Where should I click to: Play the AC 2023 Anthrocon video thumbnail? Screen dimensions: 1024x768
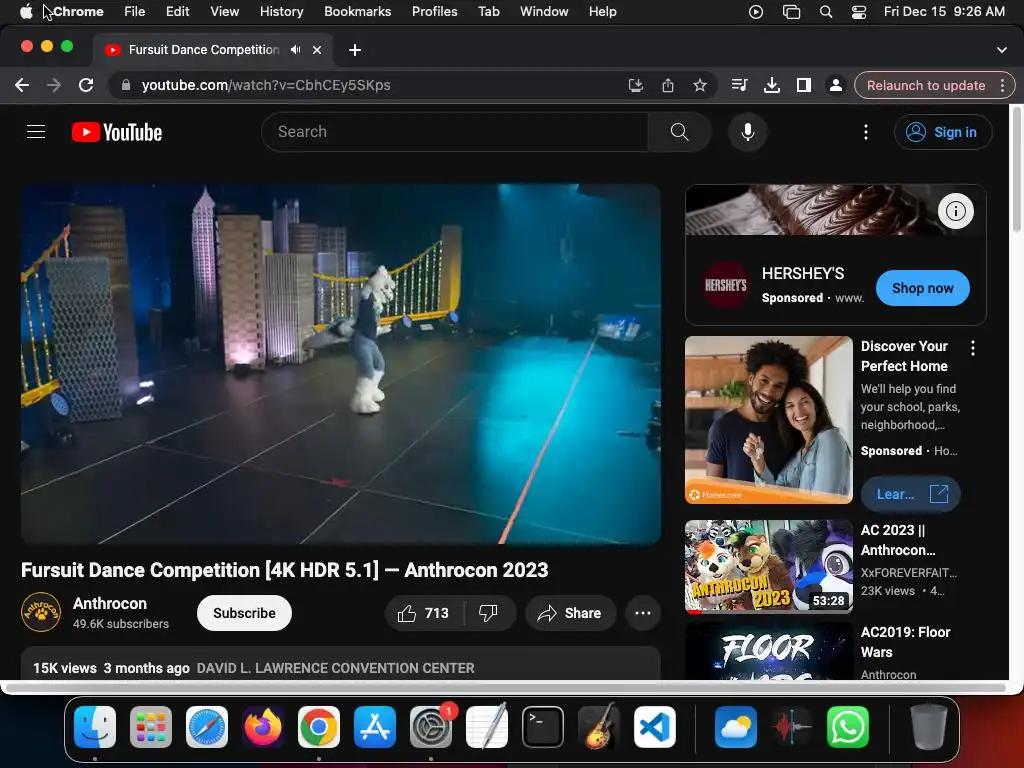769,567
